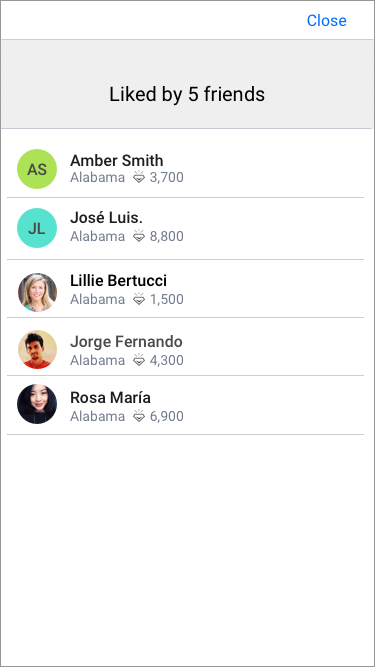This screenshot has width=375, height=667.
Task: Click the Liked by 5 friends header
Action: pyautogui.click(x=187, y=94)
